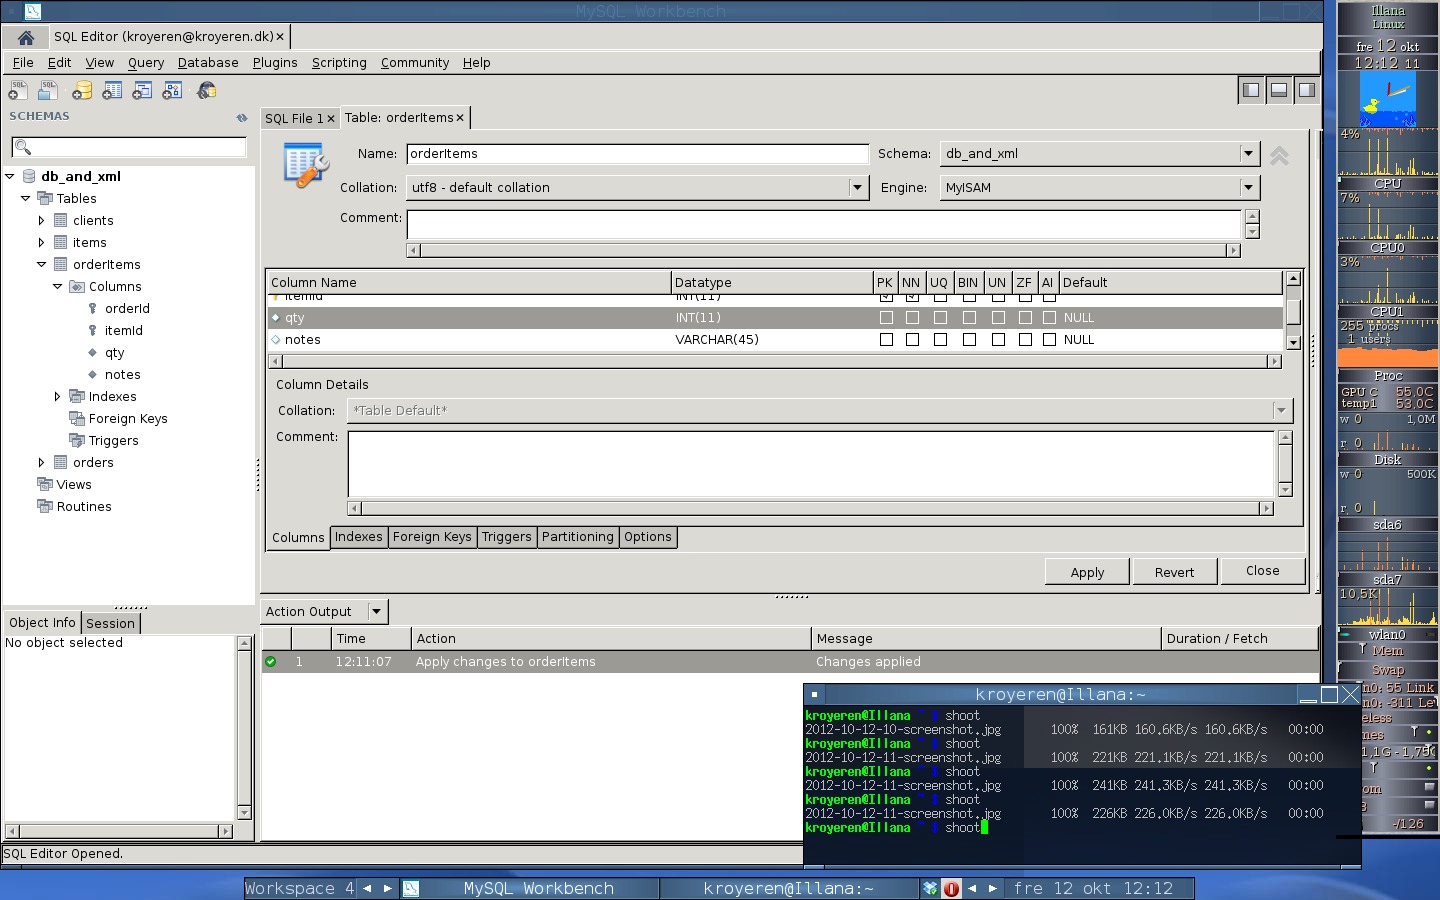The image size is (1440, 900).
Task: Click the Apply button
Action: tap(1087, 572)
